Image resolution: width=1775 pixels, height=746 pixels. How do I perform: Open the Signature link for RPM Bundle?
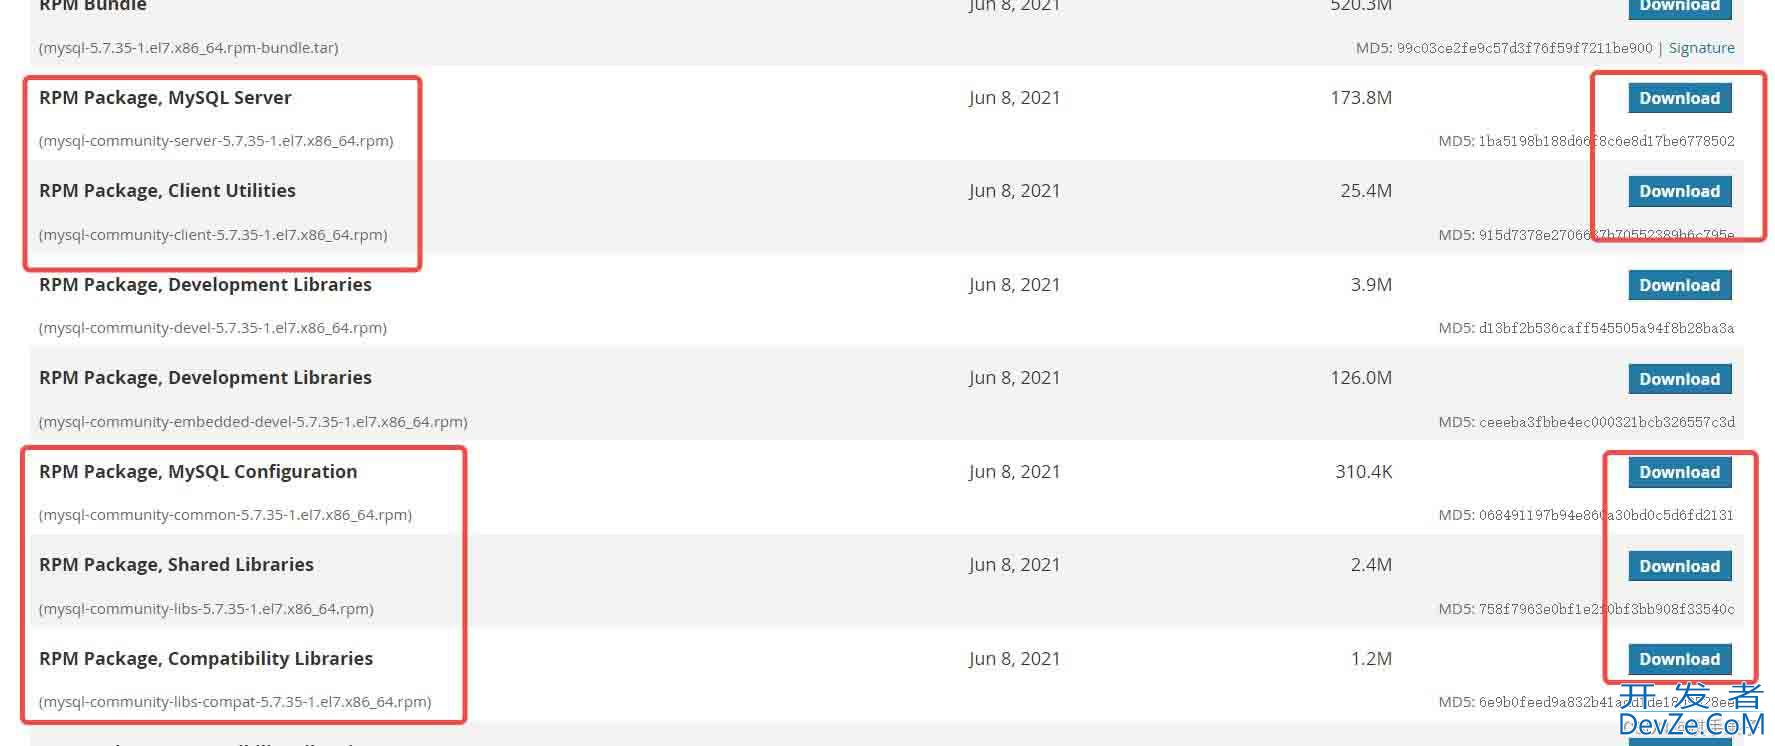[x=1701, y=48]
